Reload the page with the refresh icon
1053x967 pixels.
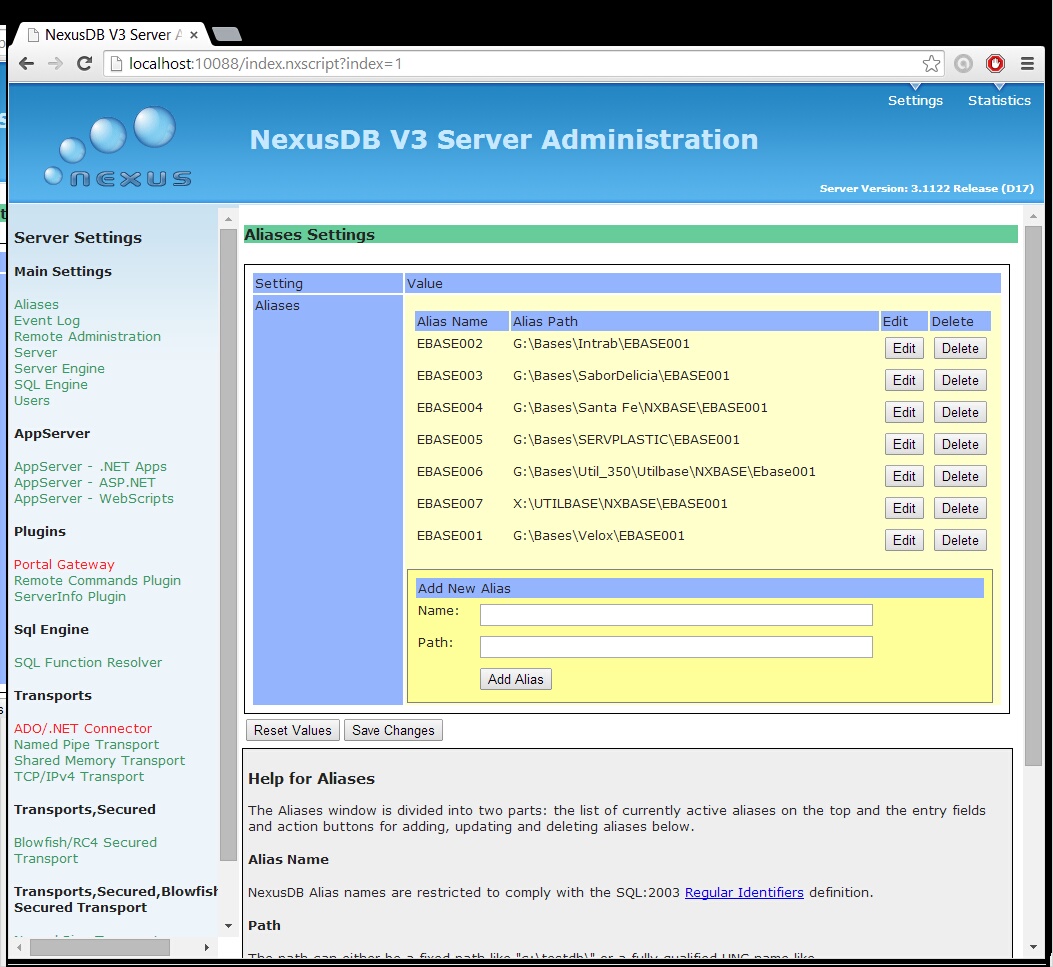(x=85, y=64)
